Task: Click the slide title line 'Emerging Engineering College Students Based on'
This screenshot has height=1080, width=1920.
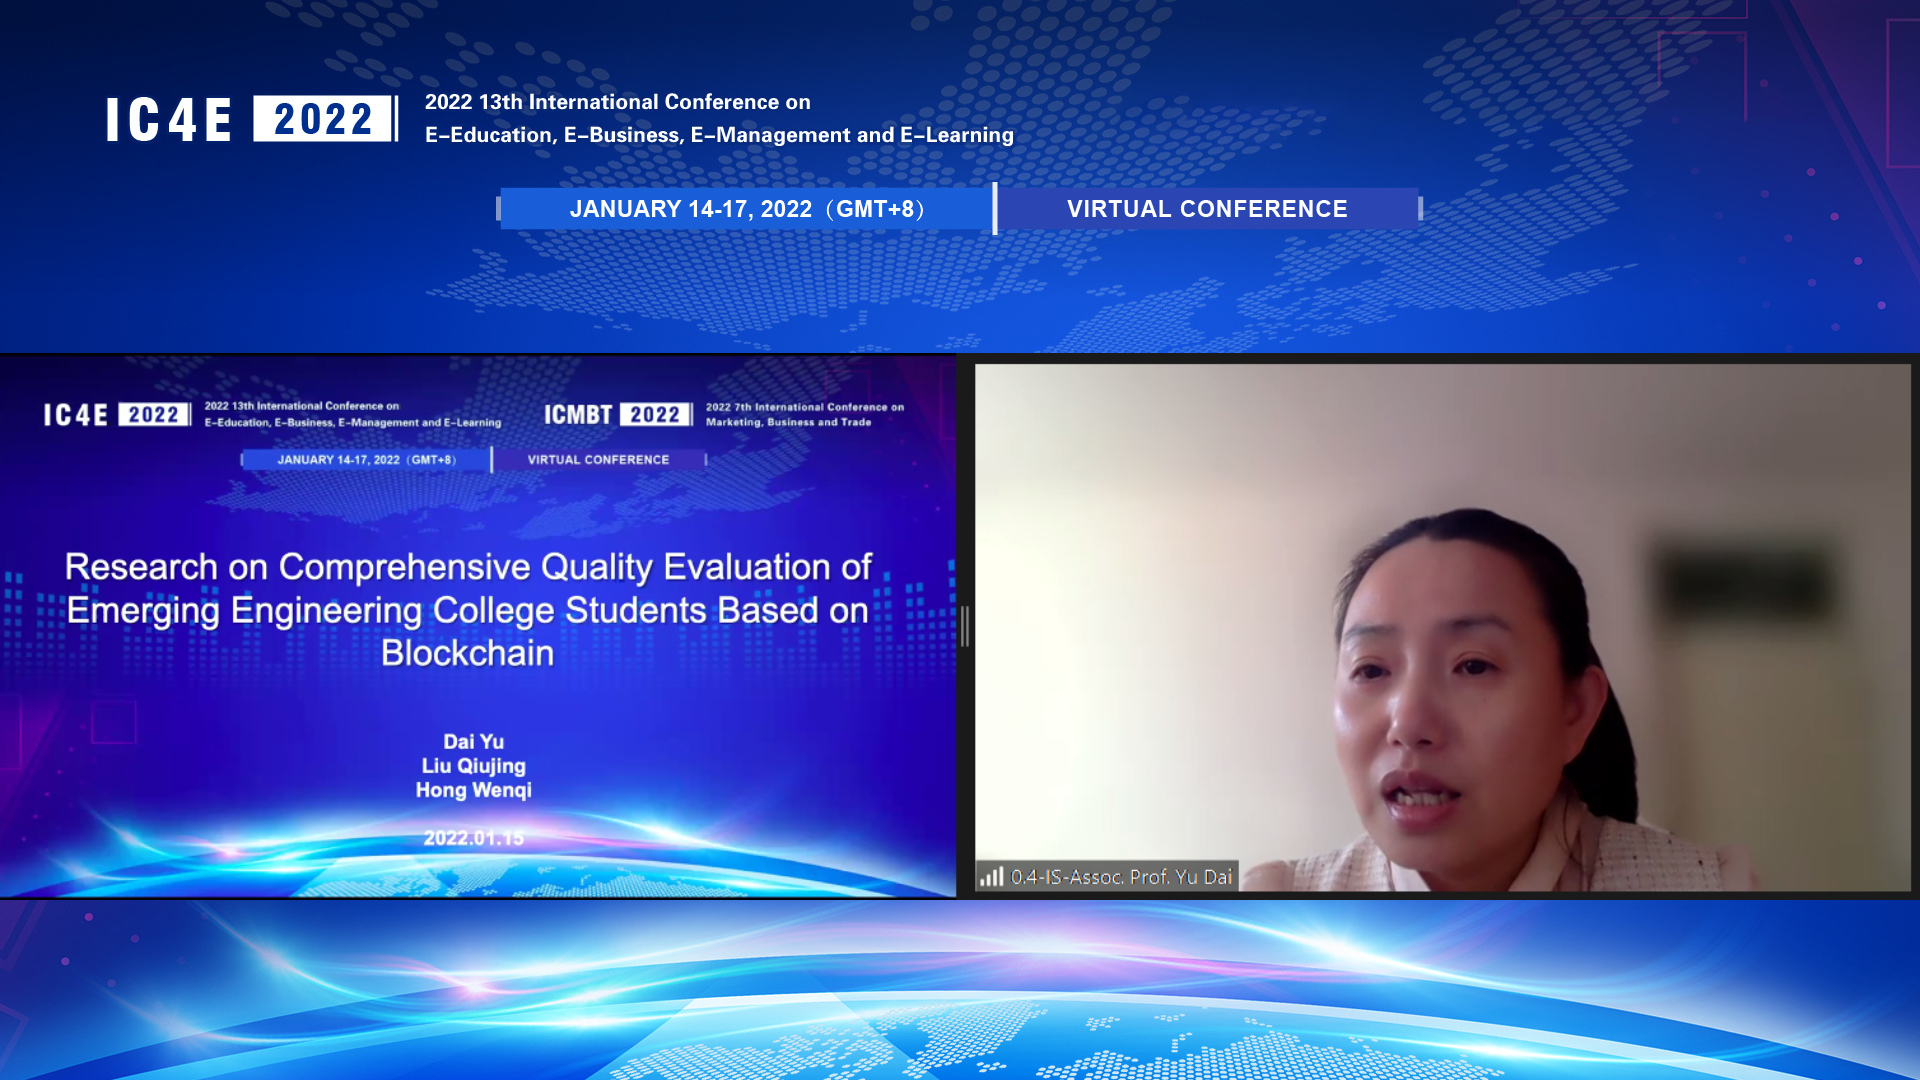Action: 467,610
